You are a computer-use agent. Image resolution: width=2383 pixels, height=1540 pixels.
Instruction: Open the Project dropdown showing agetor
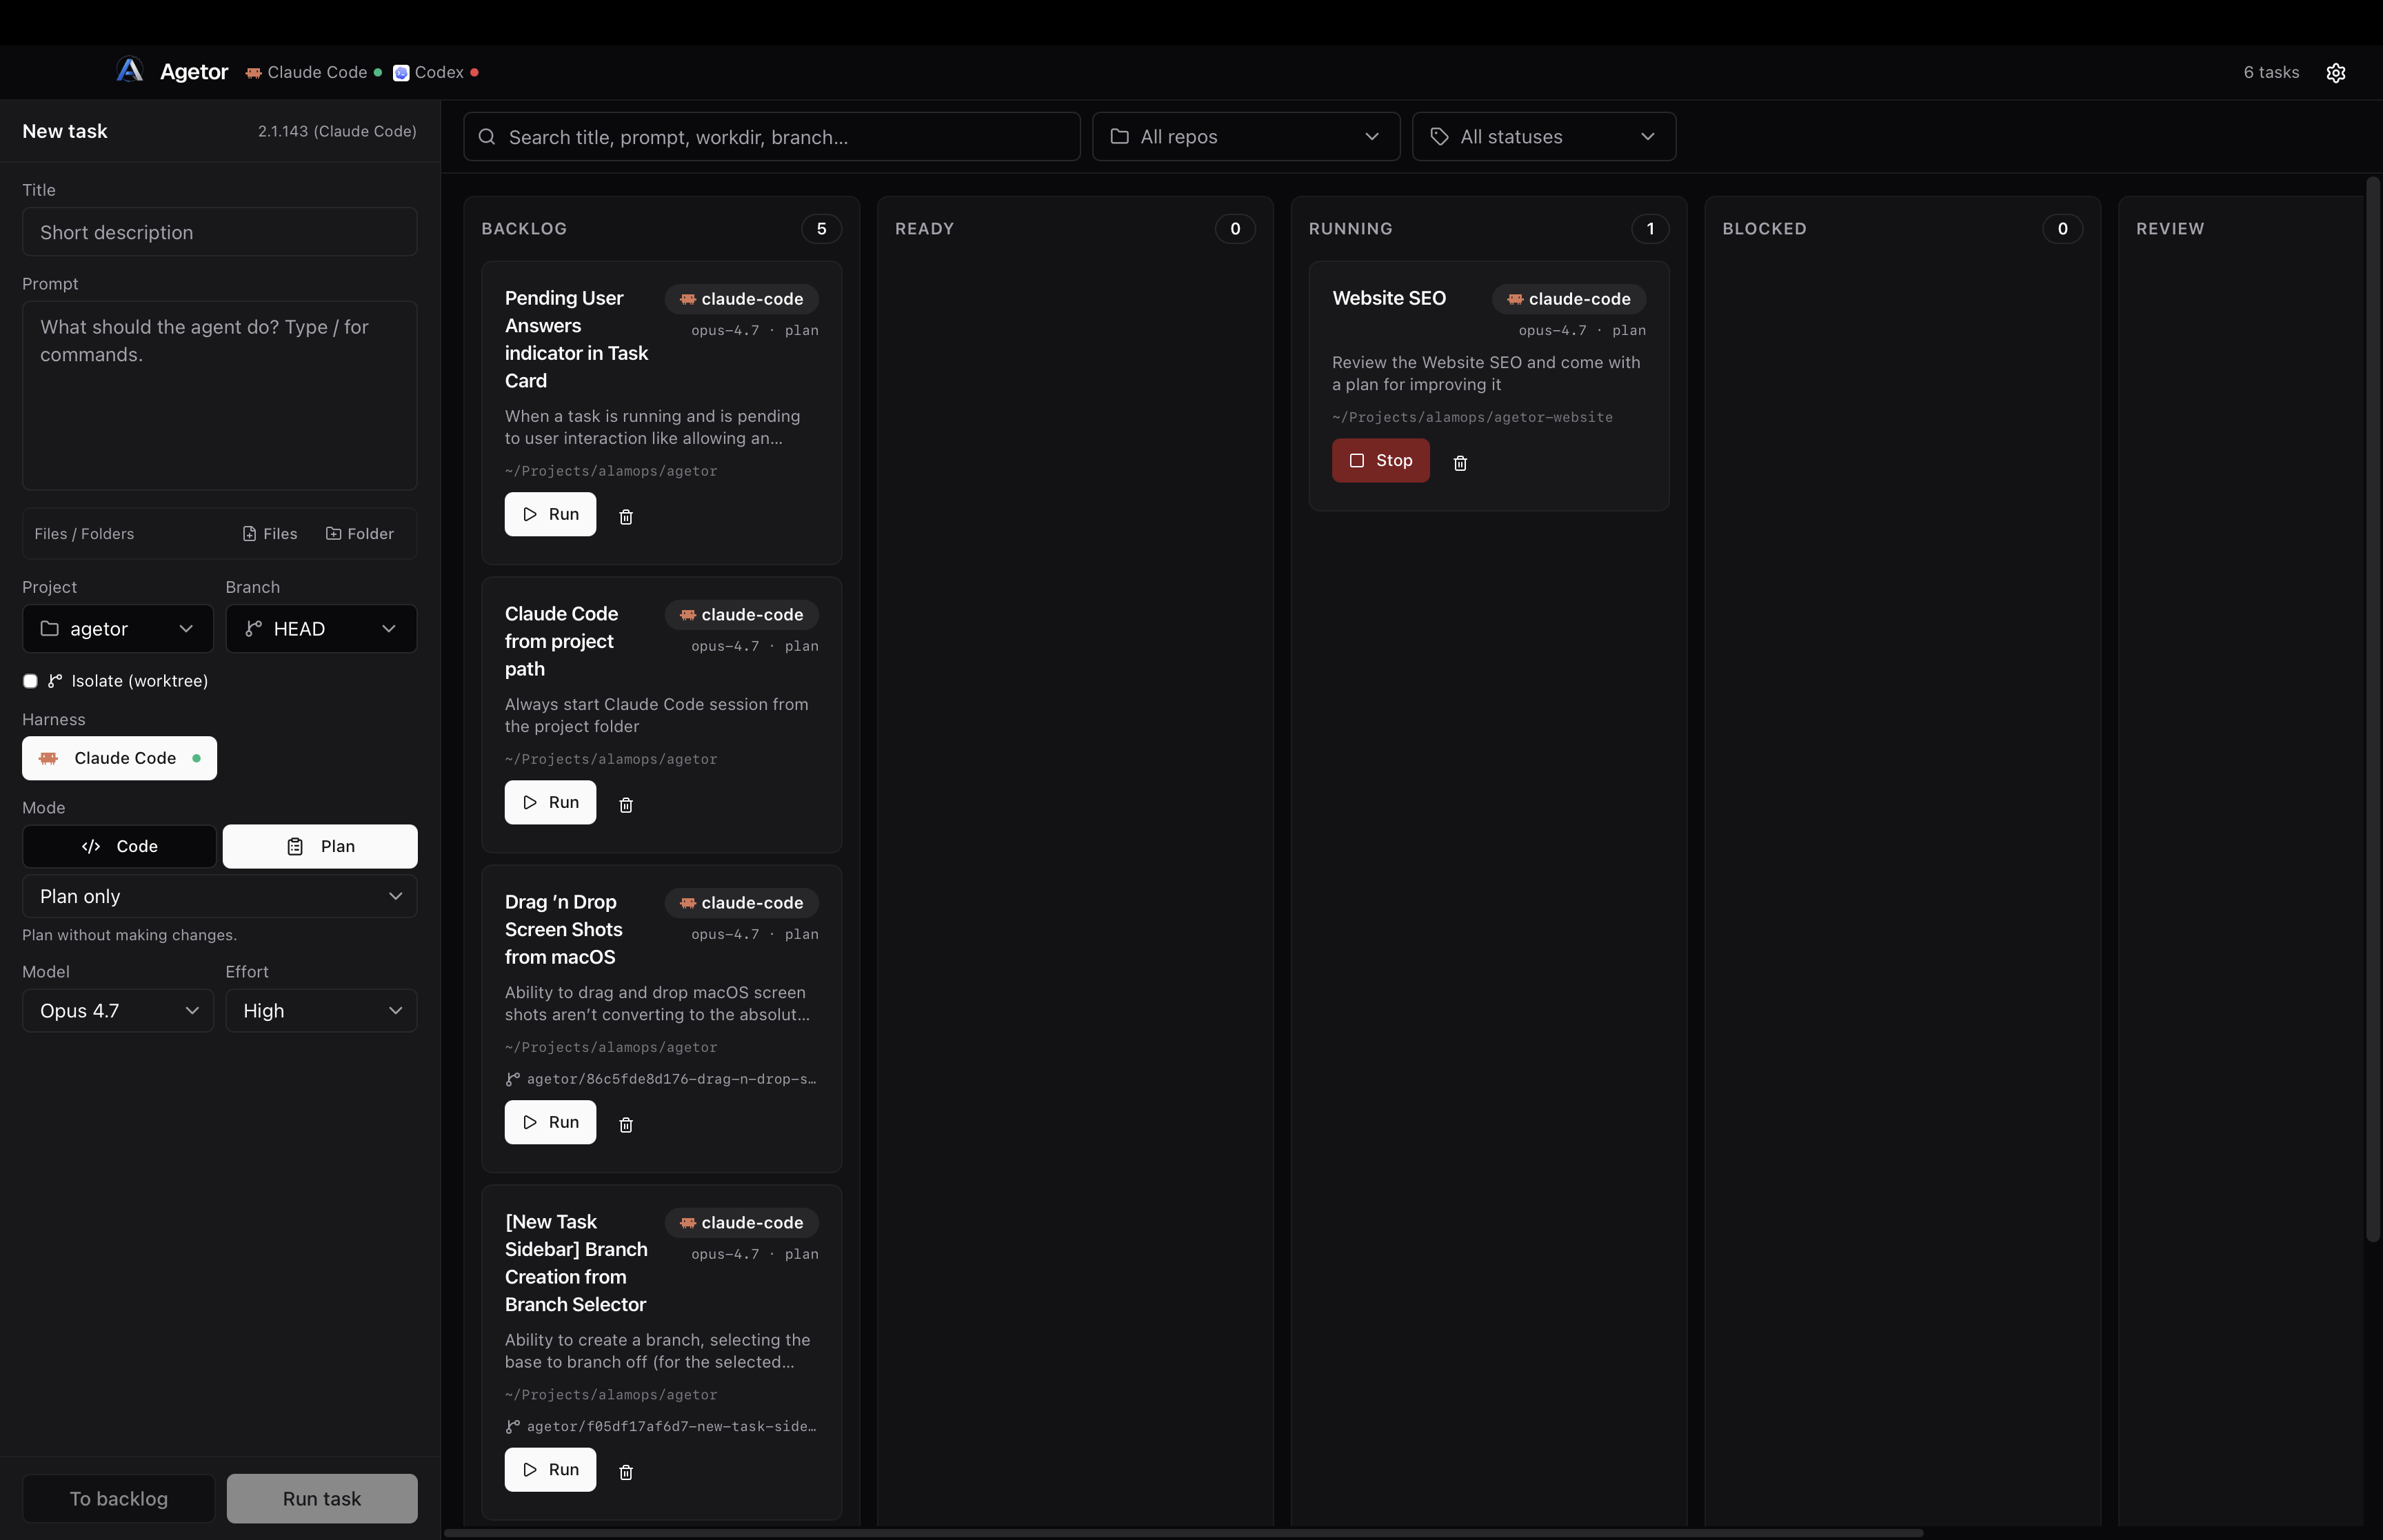tap(118, 629)
